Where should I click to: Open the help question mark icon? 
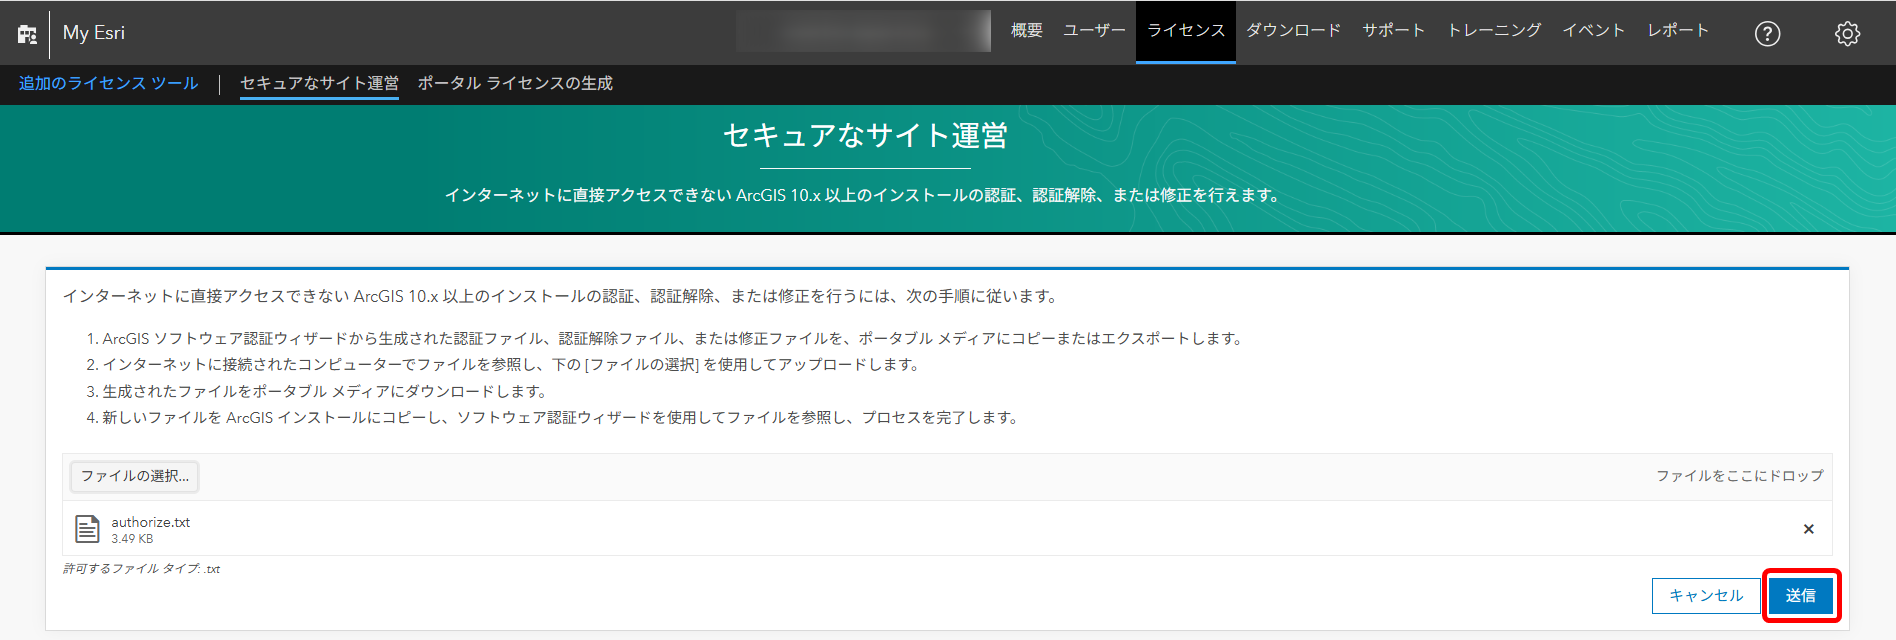tap(1767, 34)
